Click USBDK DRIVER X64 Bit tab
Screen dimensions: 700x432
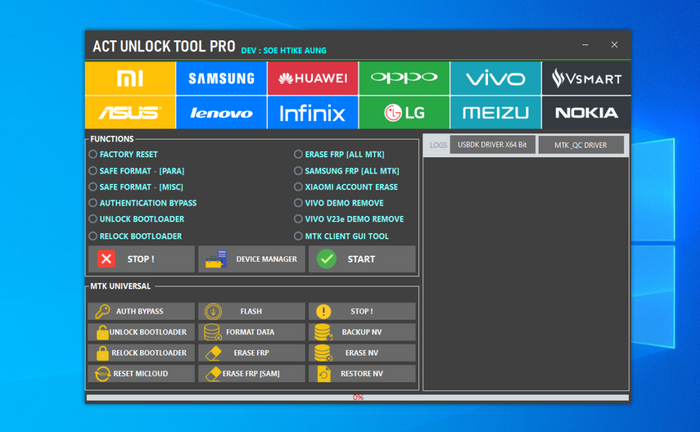[492, 145]
